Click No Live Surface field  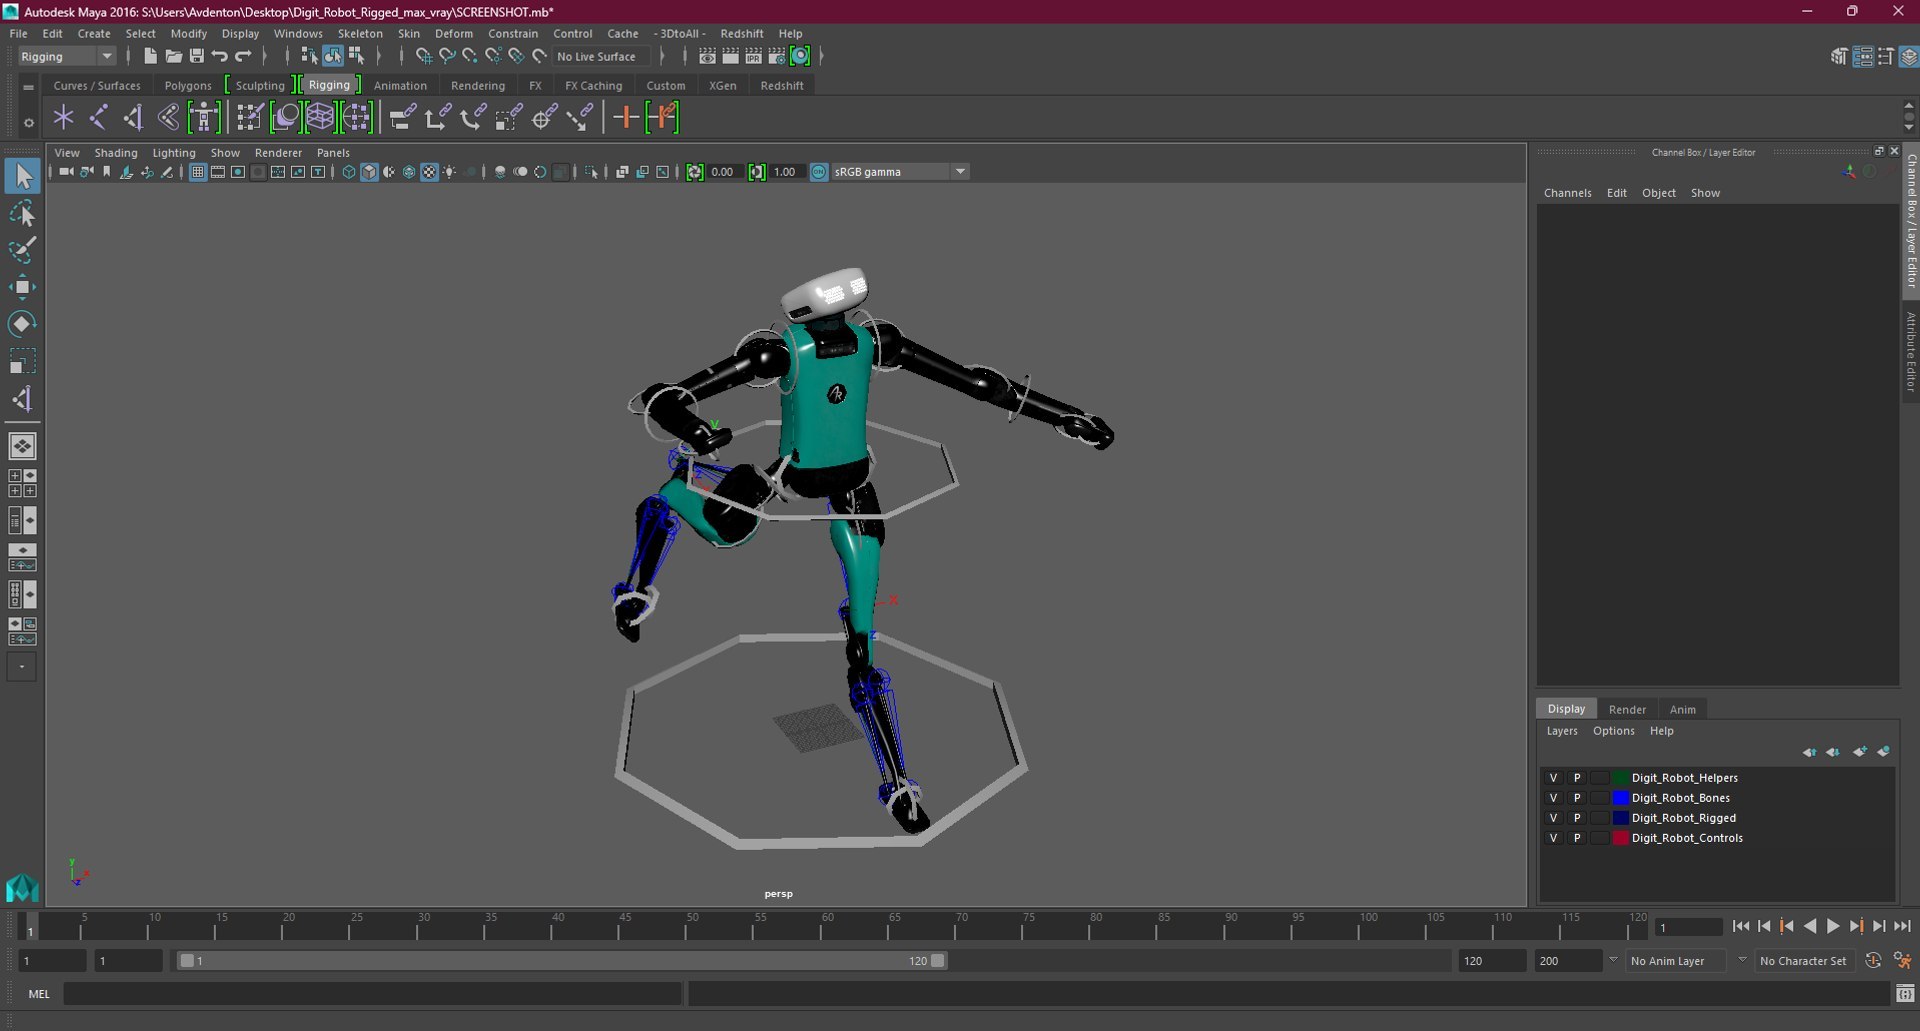tap(603, 57)
